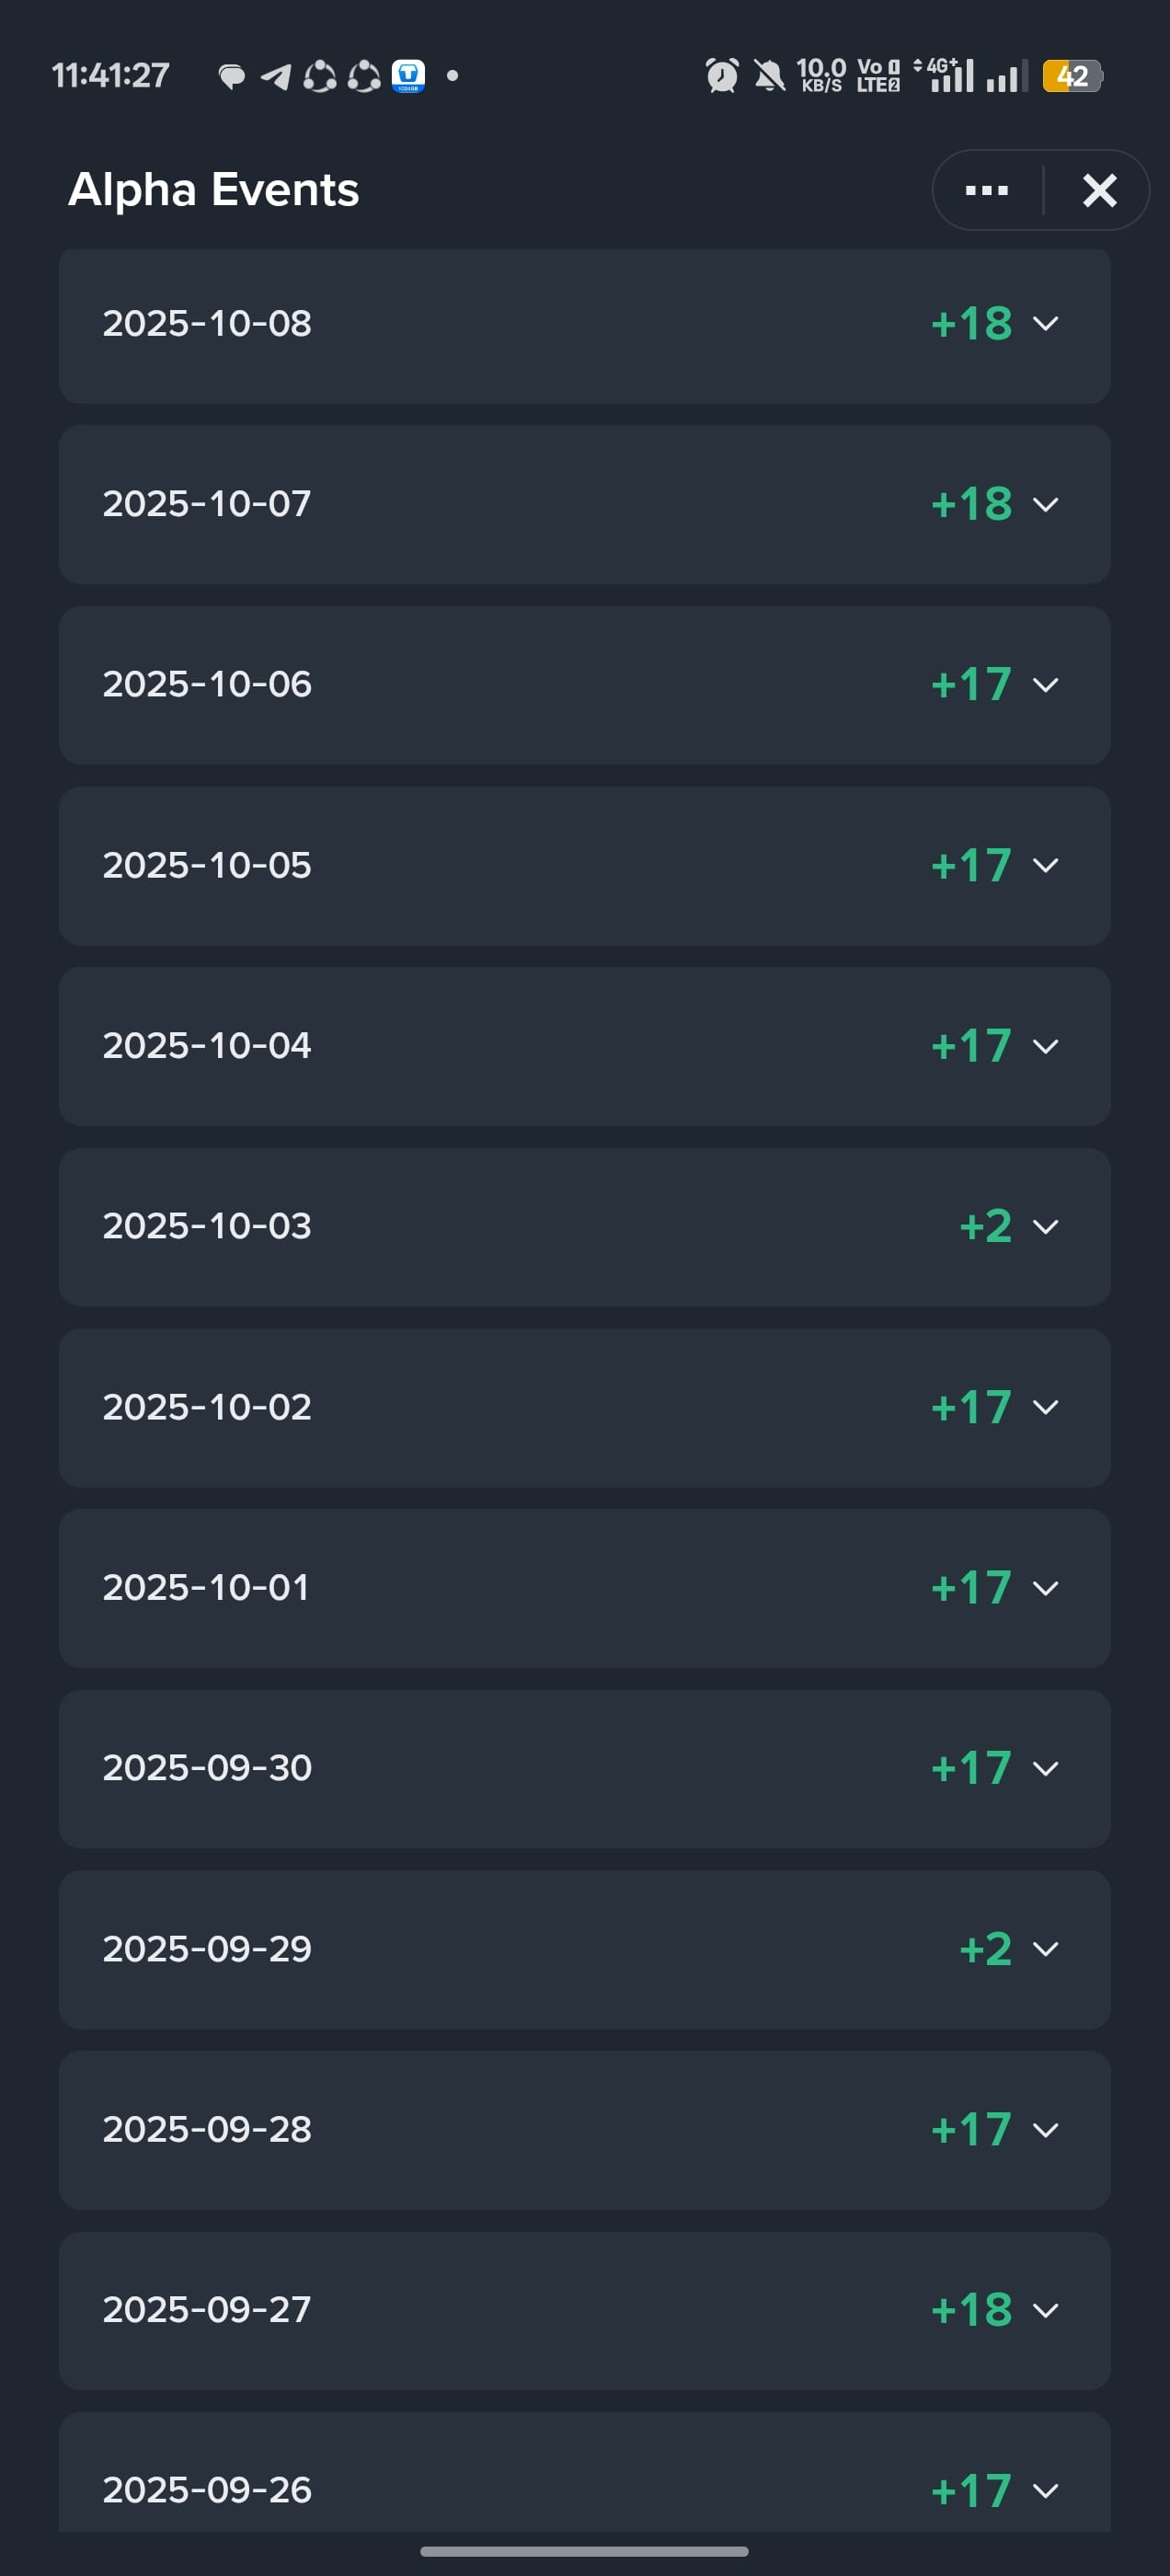The width and height of the screenshot is (1170, 2576).
Task: Open the 2025-10-05 event details
Action: [x=585, y=866]
